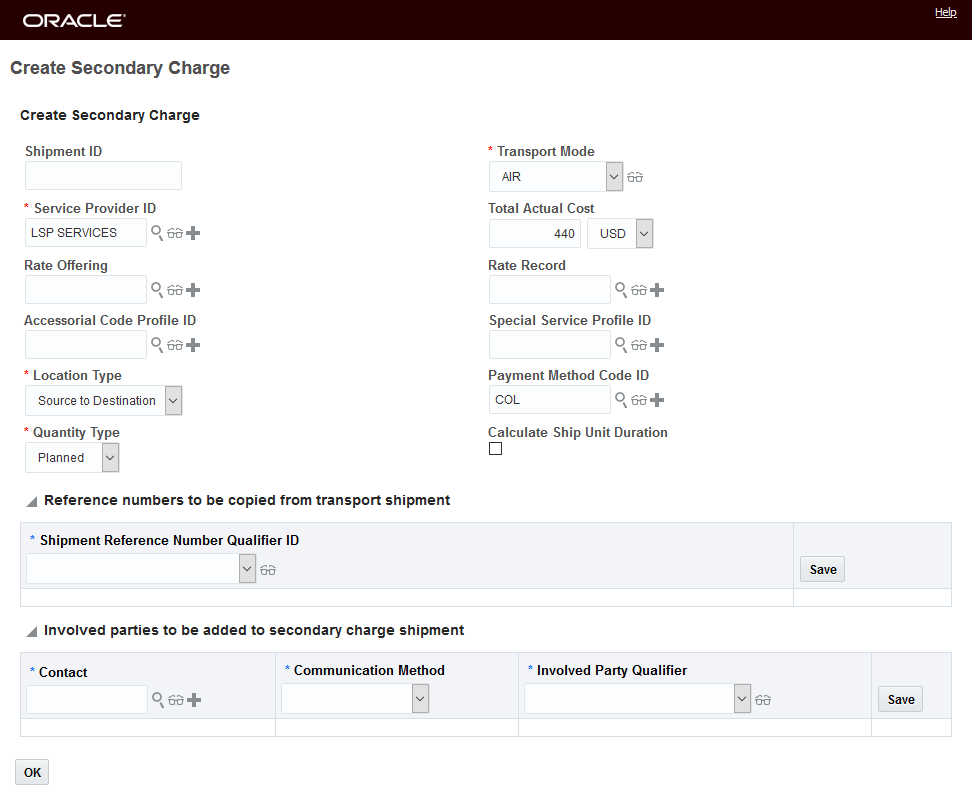Enable Calculate Ship Unit Duration checkbox
Viewport: 972px width, 790px height.
[495, 449]
